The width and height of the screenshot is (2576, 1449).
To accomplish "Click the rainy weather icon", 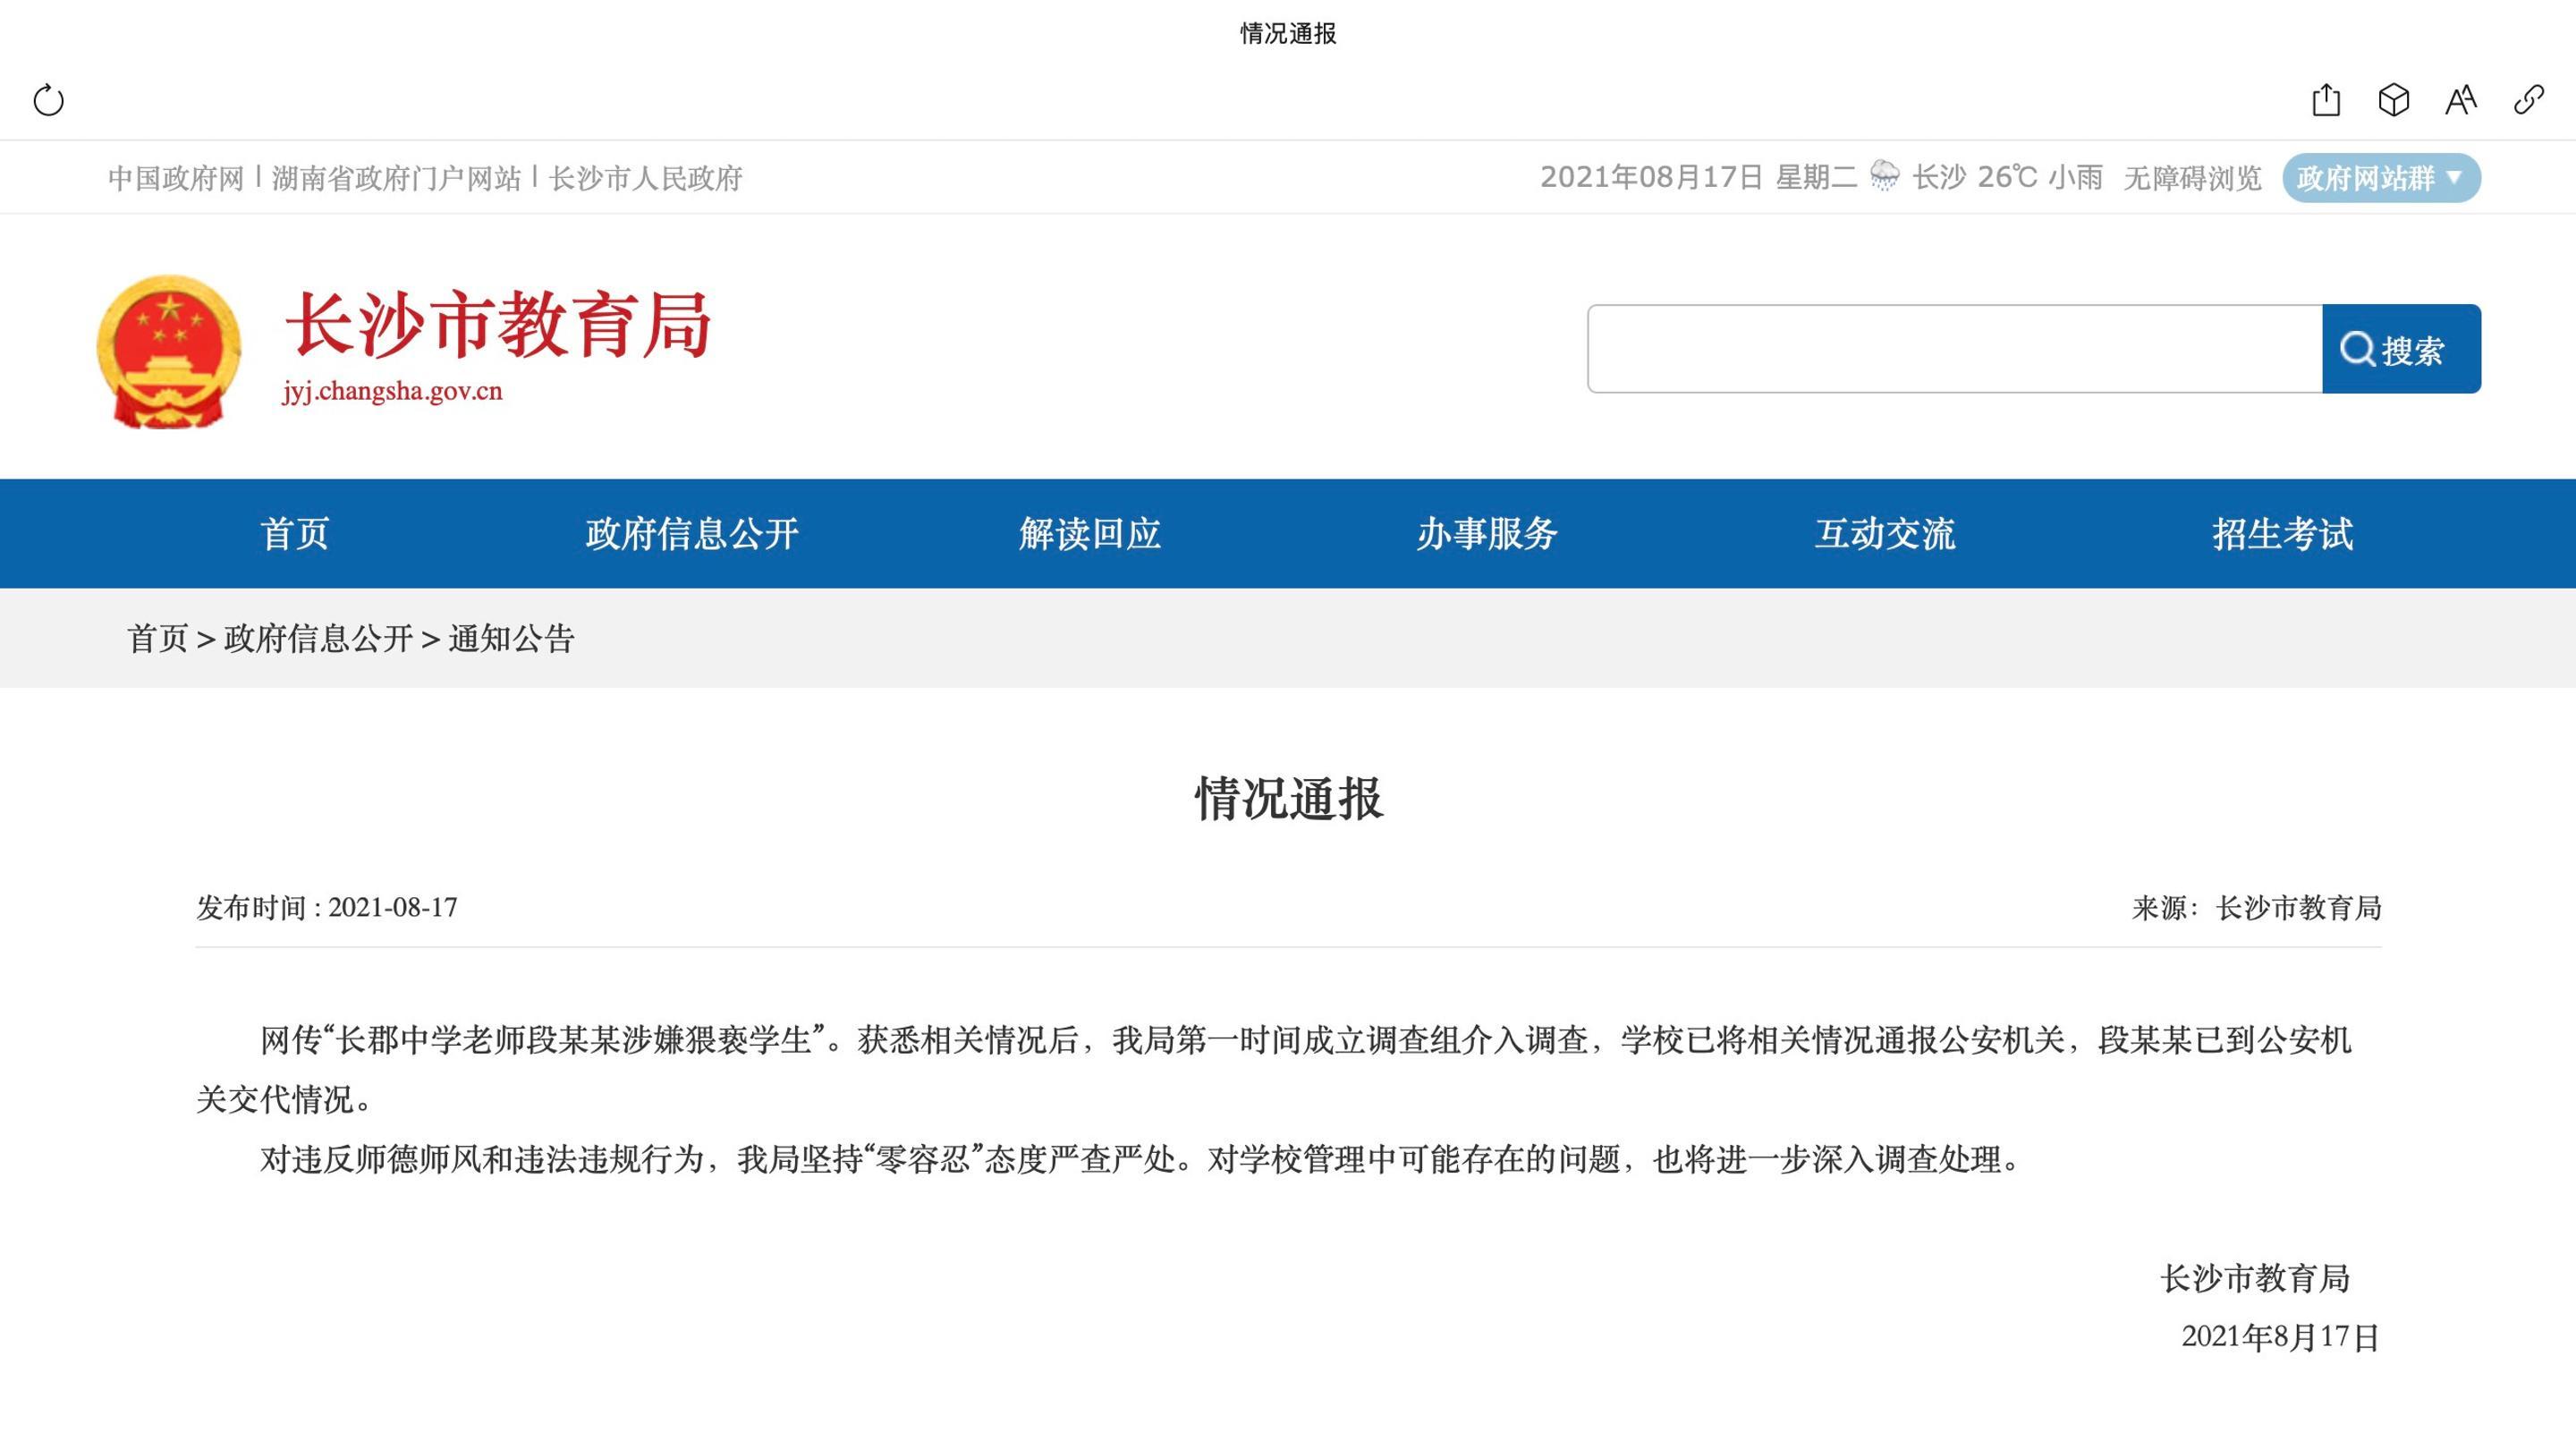I will [x=1884, y=176].
